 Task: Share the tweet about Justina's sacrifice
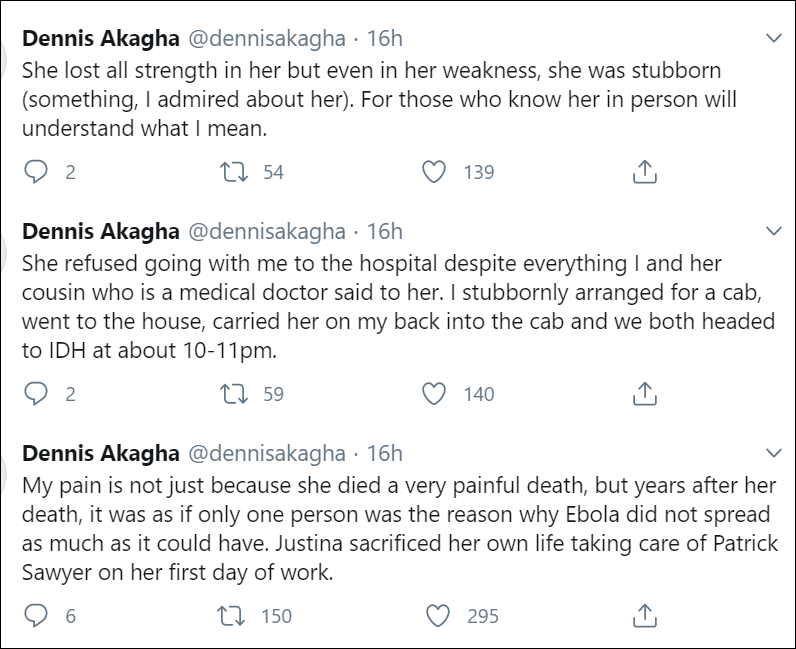645,615
